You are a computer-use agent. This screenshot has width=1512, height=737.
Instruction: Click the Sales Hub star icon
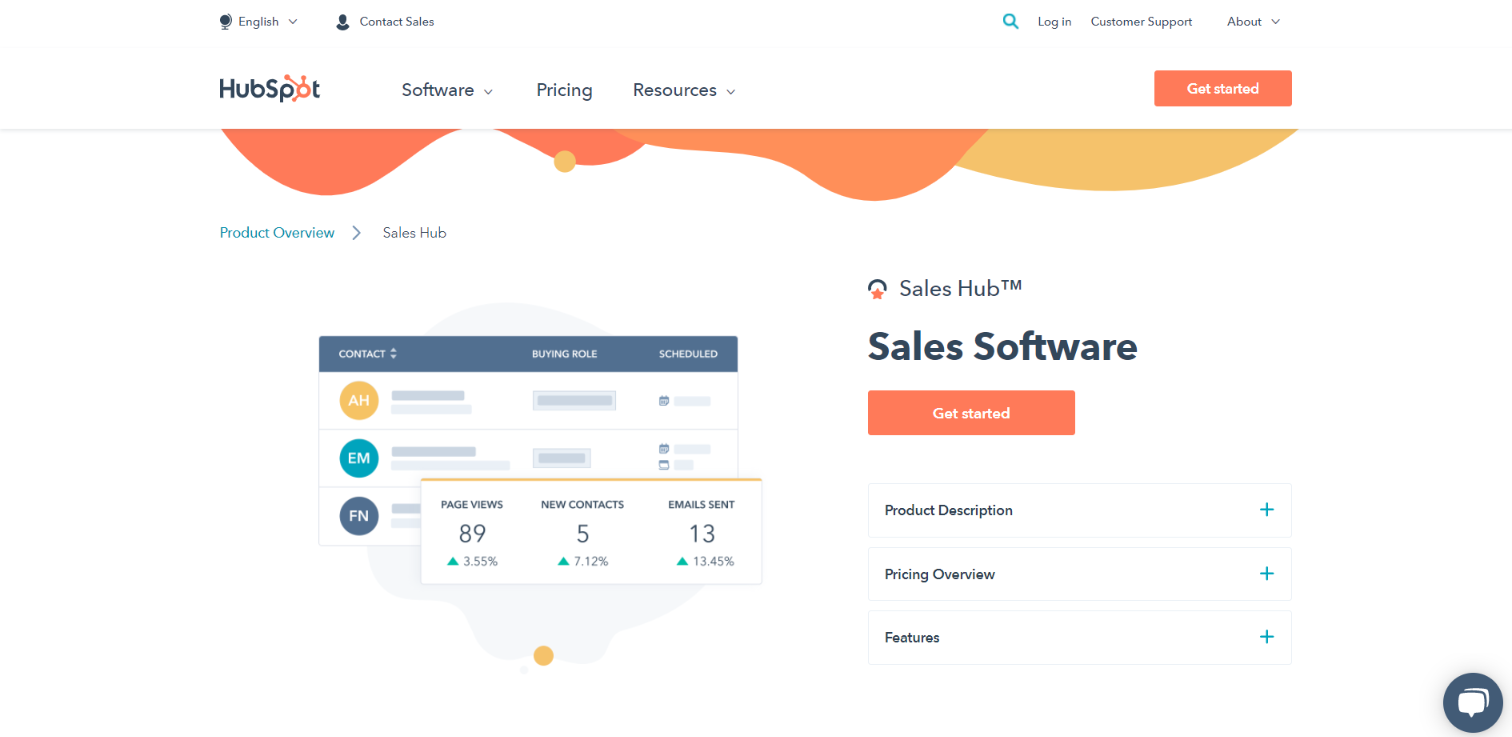(877, 290)
